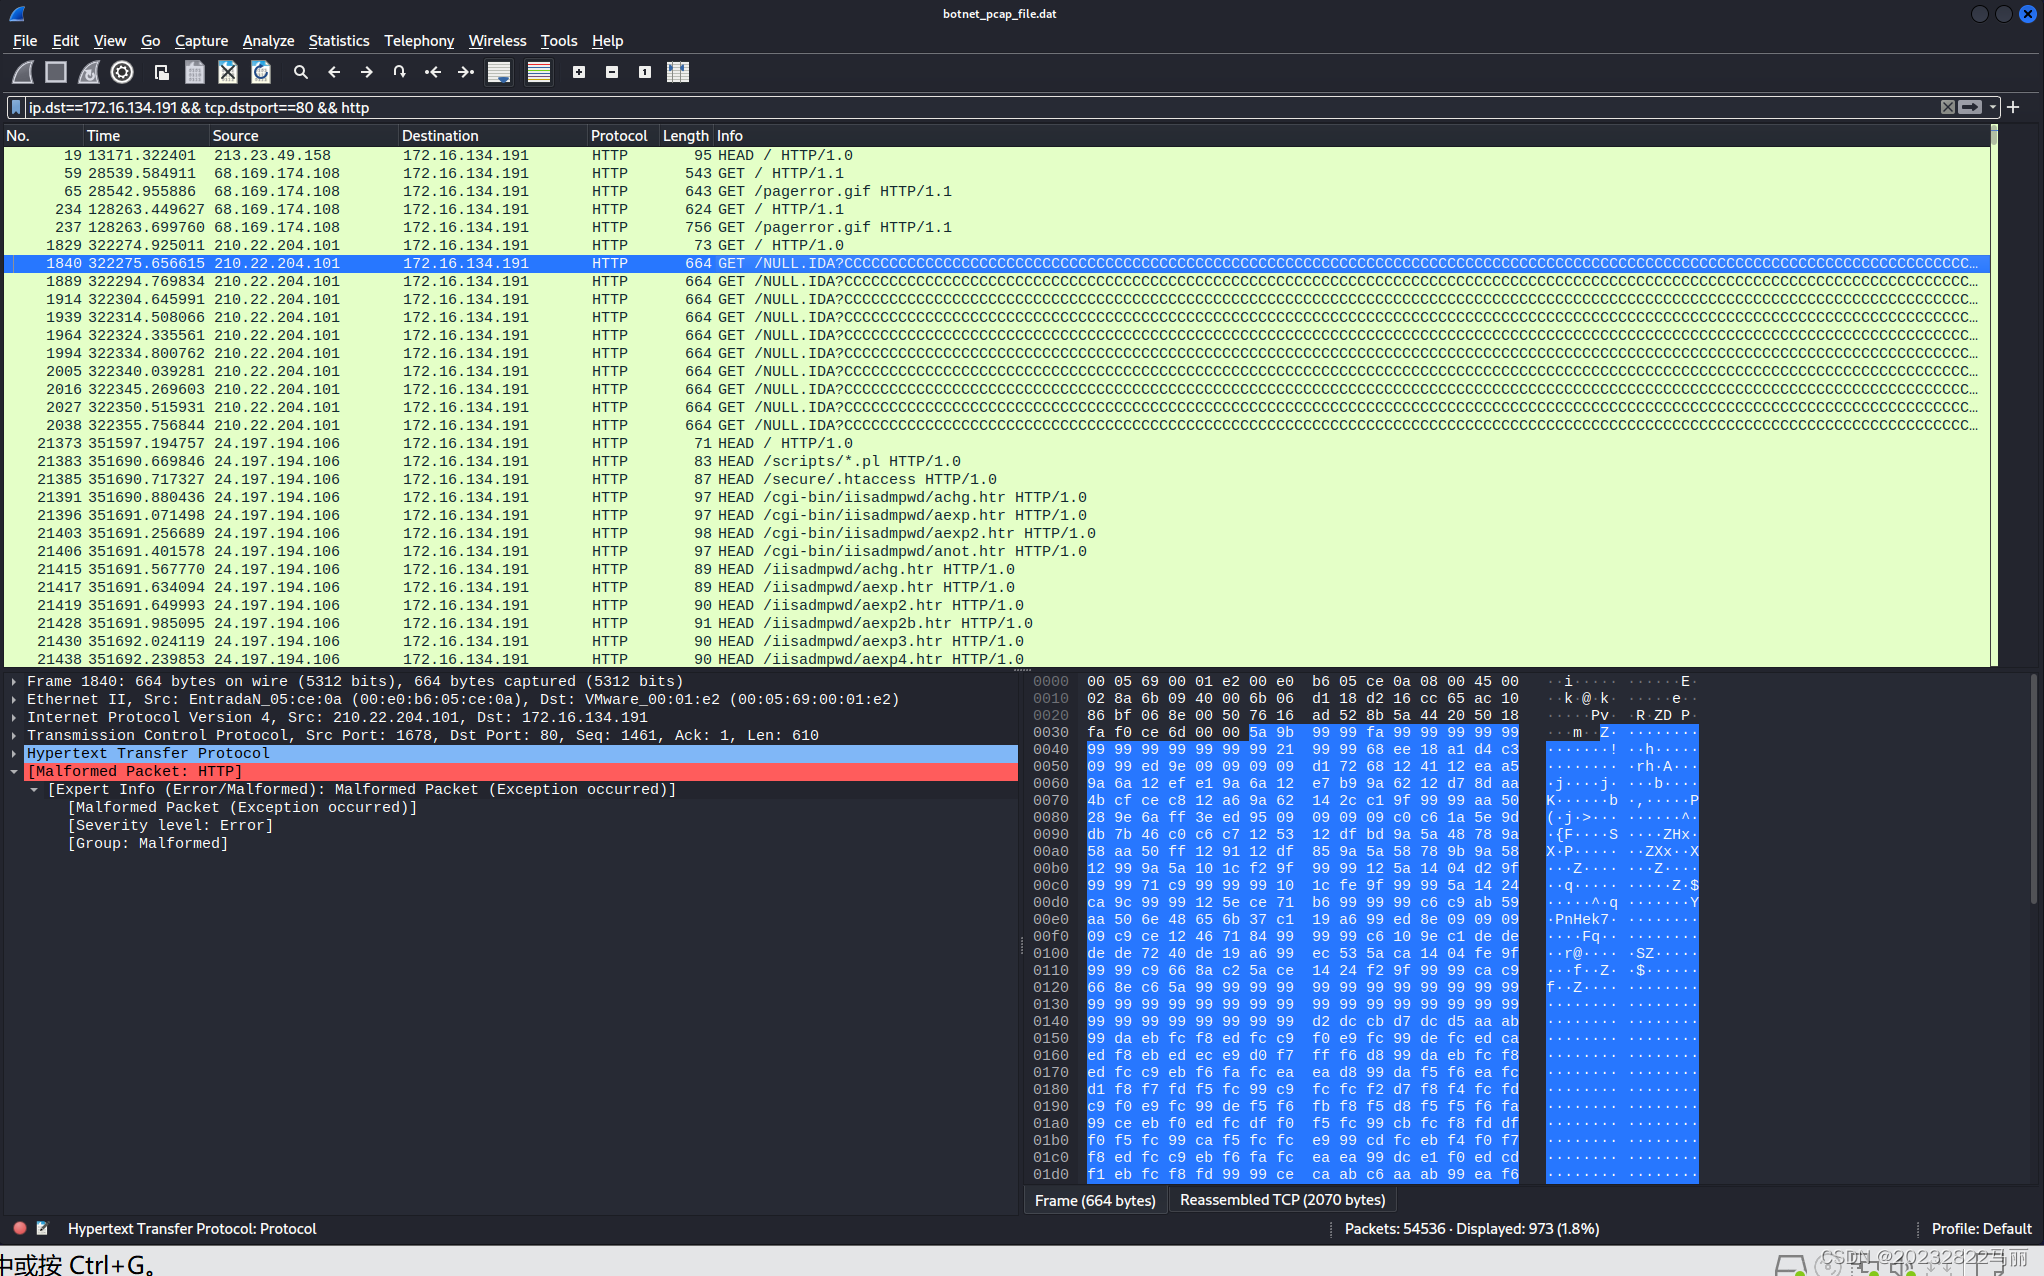The height and width of the screenshot is (1276, 2044).
Task: Jump to the first packet
Action: 432,72
